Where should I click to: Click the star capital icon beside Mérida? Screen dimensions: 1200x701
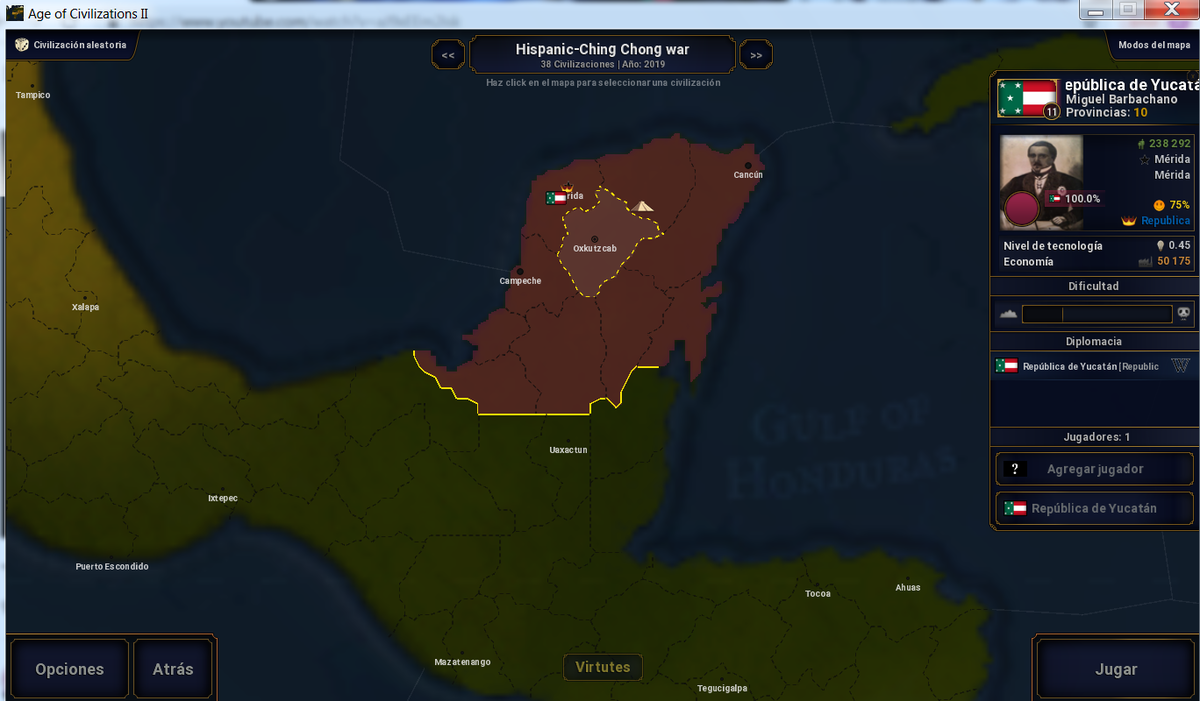pos(1145,159)
